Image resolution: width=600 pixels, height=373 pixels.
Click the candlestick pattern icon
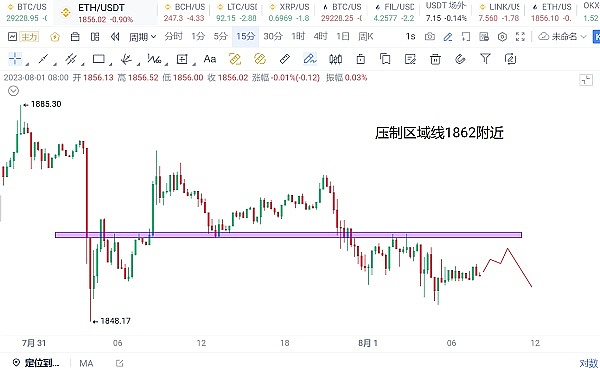(x=335, y=59)
